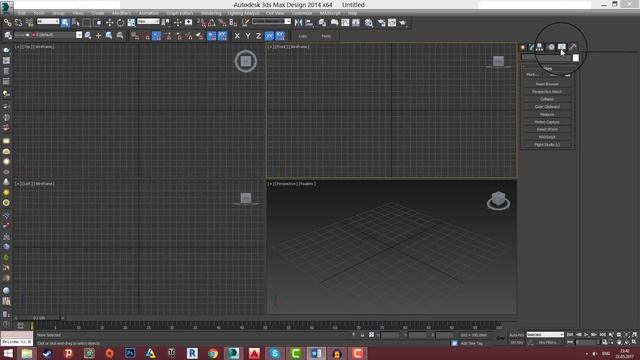The width and height of the screenshot is (640, 360).
Task: Toggle Window/Crossing selection mode
Action: (x=97, y=22)
